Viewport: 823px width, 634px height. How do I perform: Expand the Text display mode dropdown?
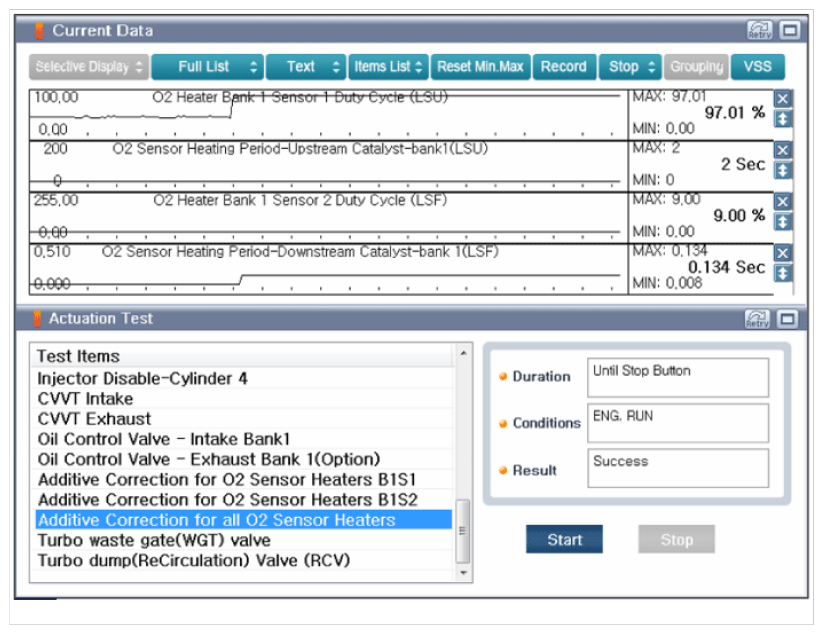coord(305,67)
